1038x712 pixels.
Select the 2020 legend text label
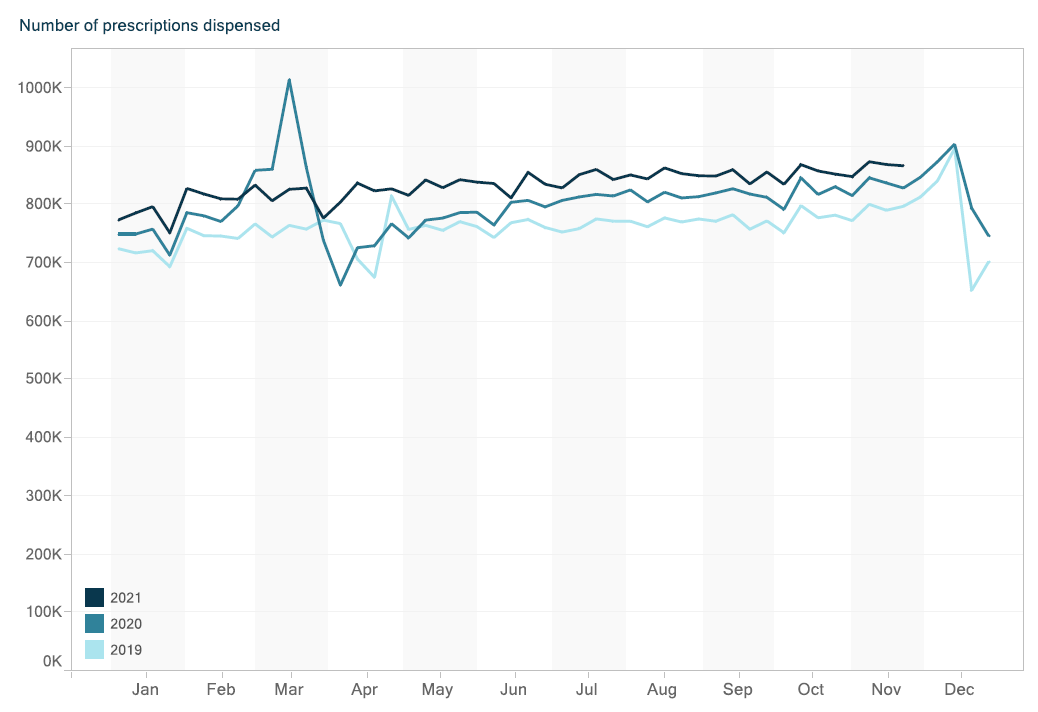click(x=127, y=624)
